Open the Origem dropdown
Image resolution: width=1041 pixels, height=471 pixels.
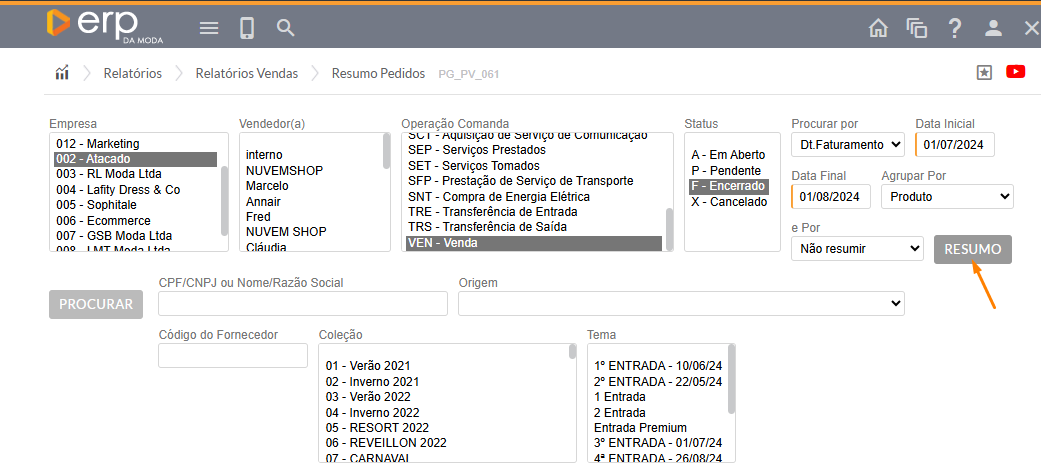point(680,303)
